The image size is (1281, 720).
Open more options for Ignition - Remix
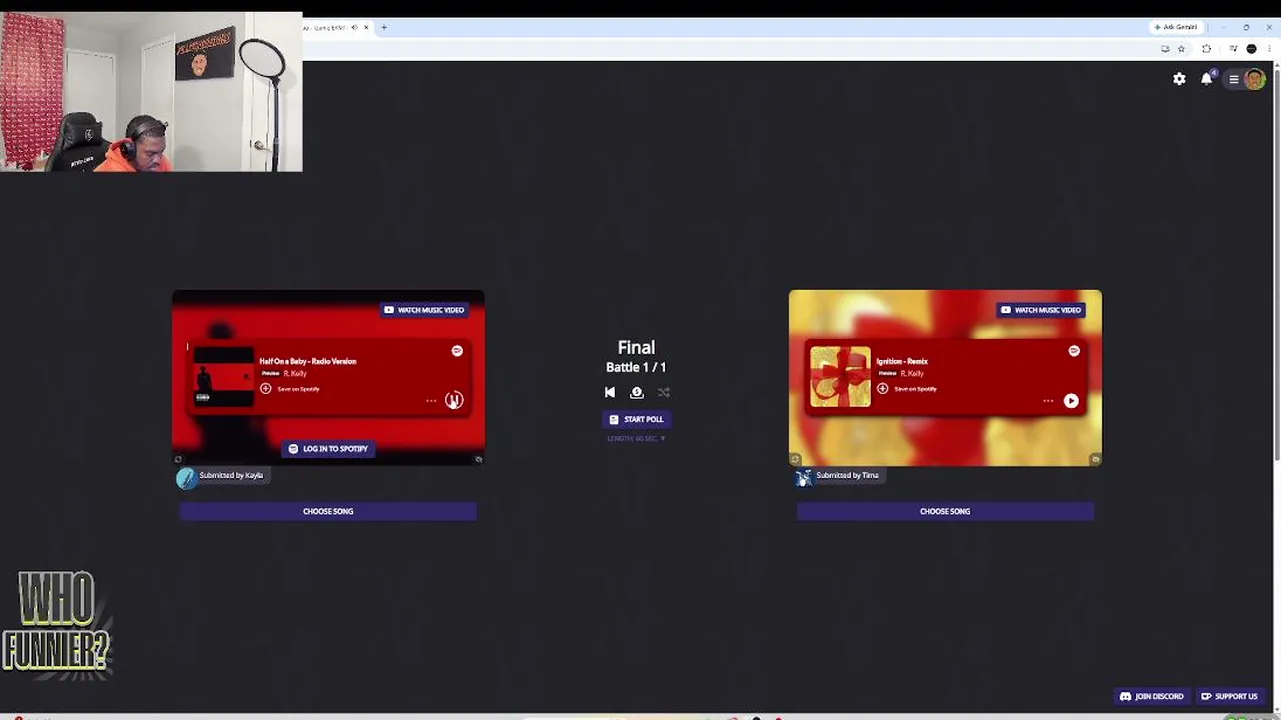(1048, 401)
